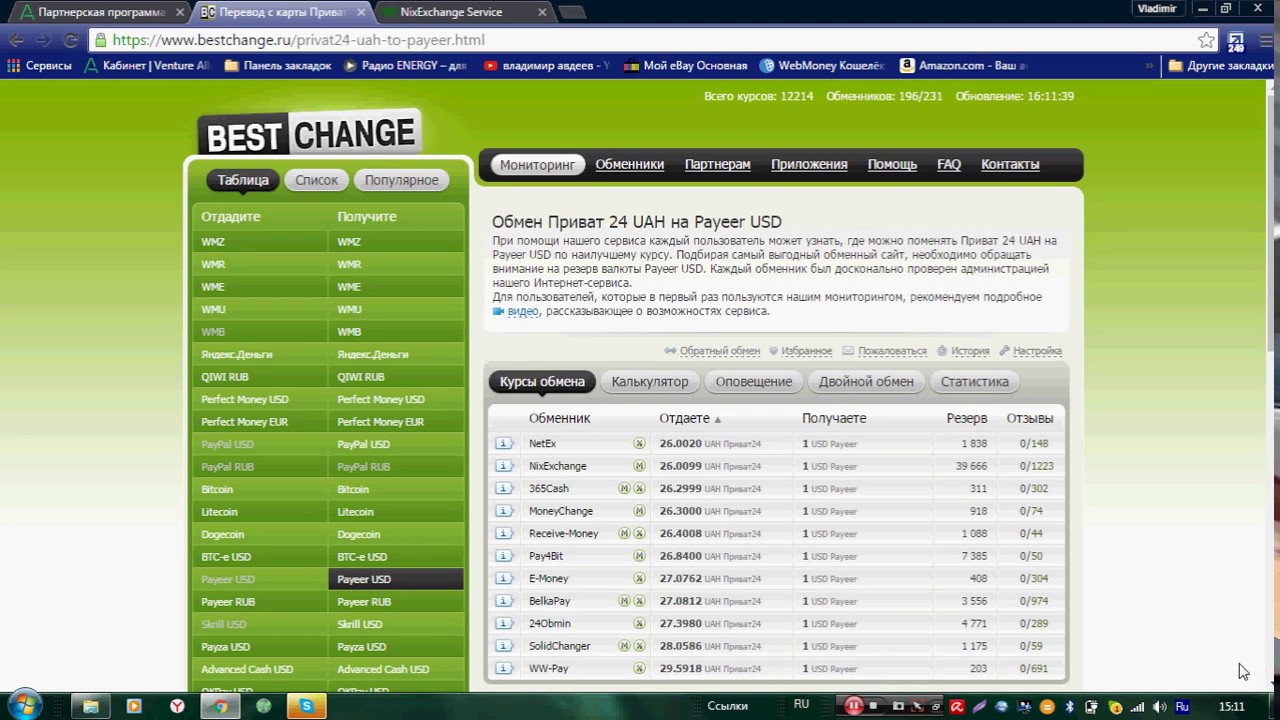
Task: Click the Избранное link
Action: pyautogui.click(x=806, y=351)
